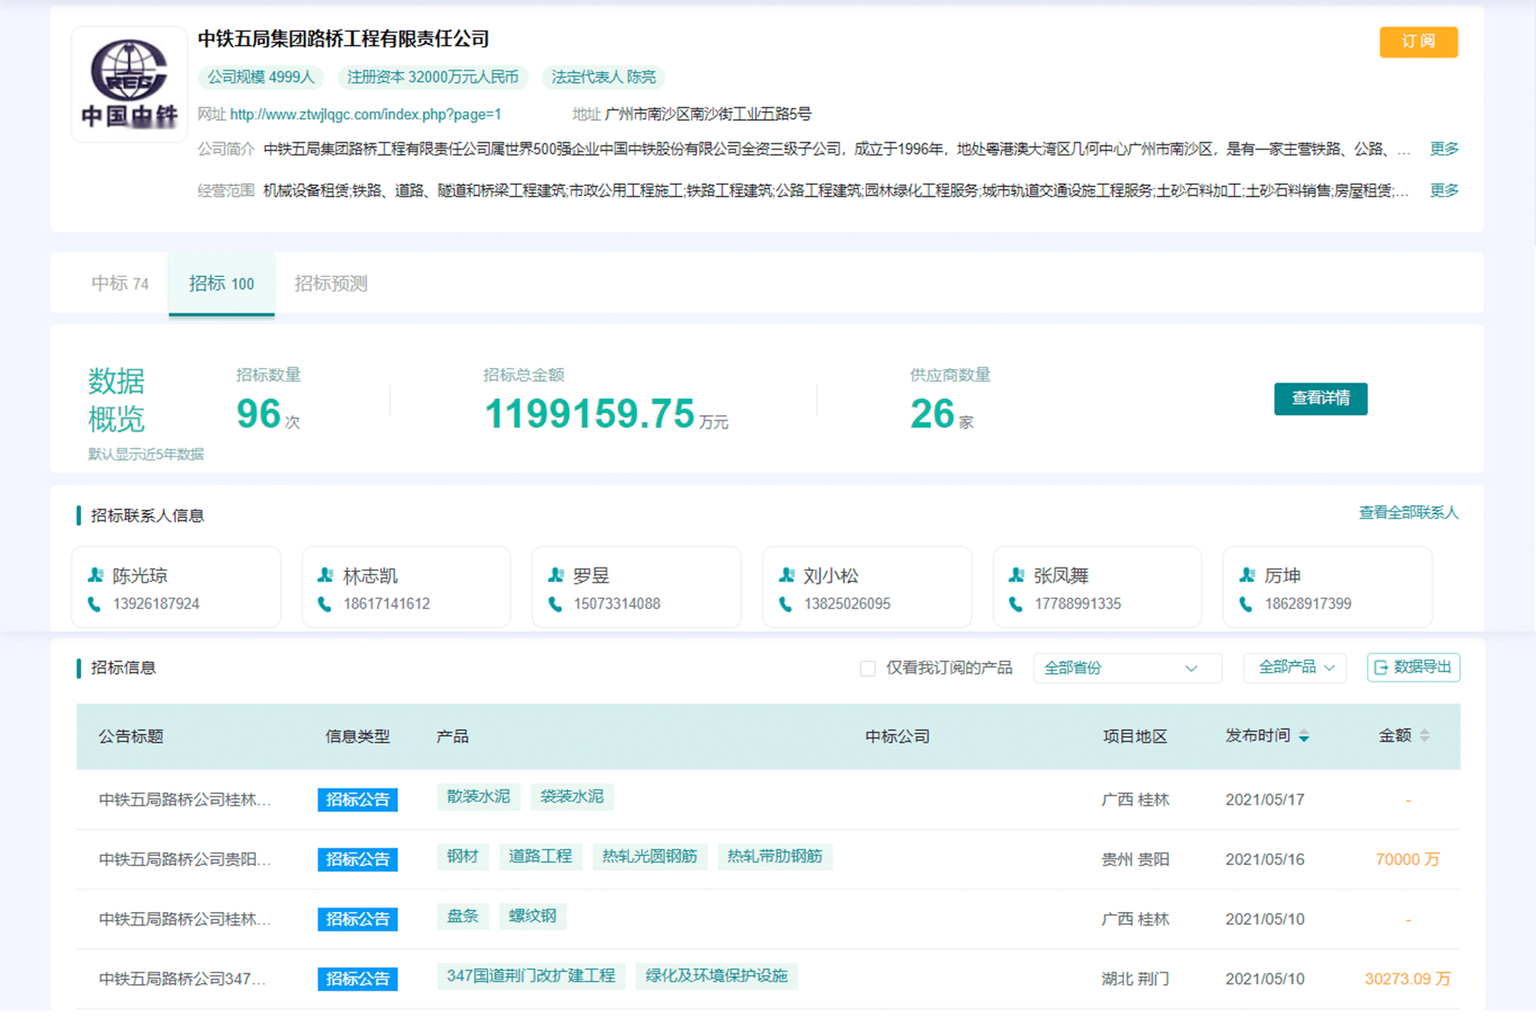Click the 1199159.75 total amount figure
The image size is (1536, 1023).
(x=589, y=414)
